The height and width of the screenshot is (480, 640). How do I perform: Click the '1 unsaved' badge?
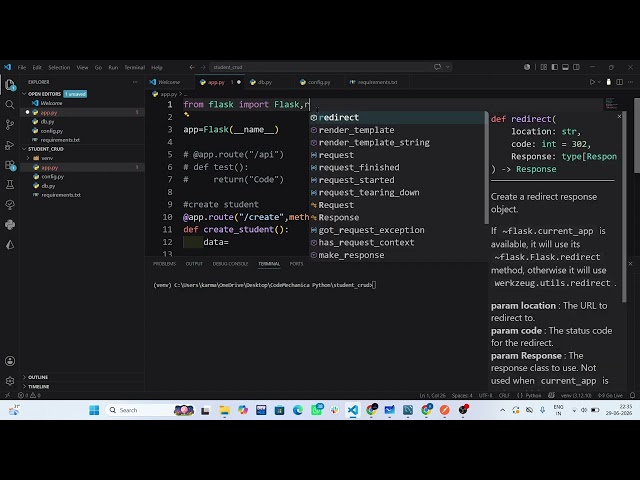[75, 94]
